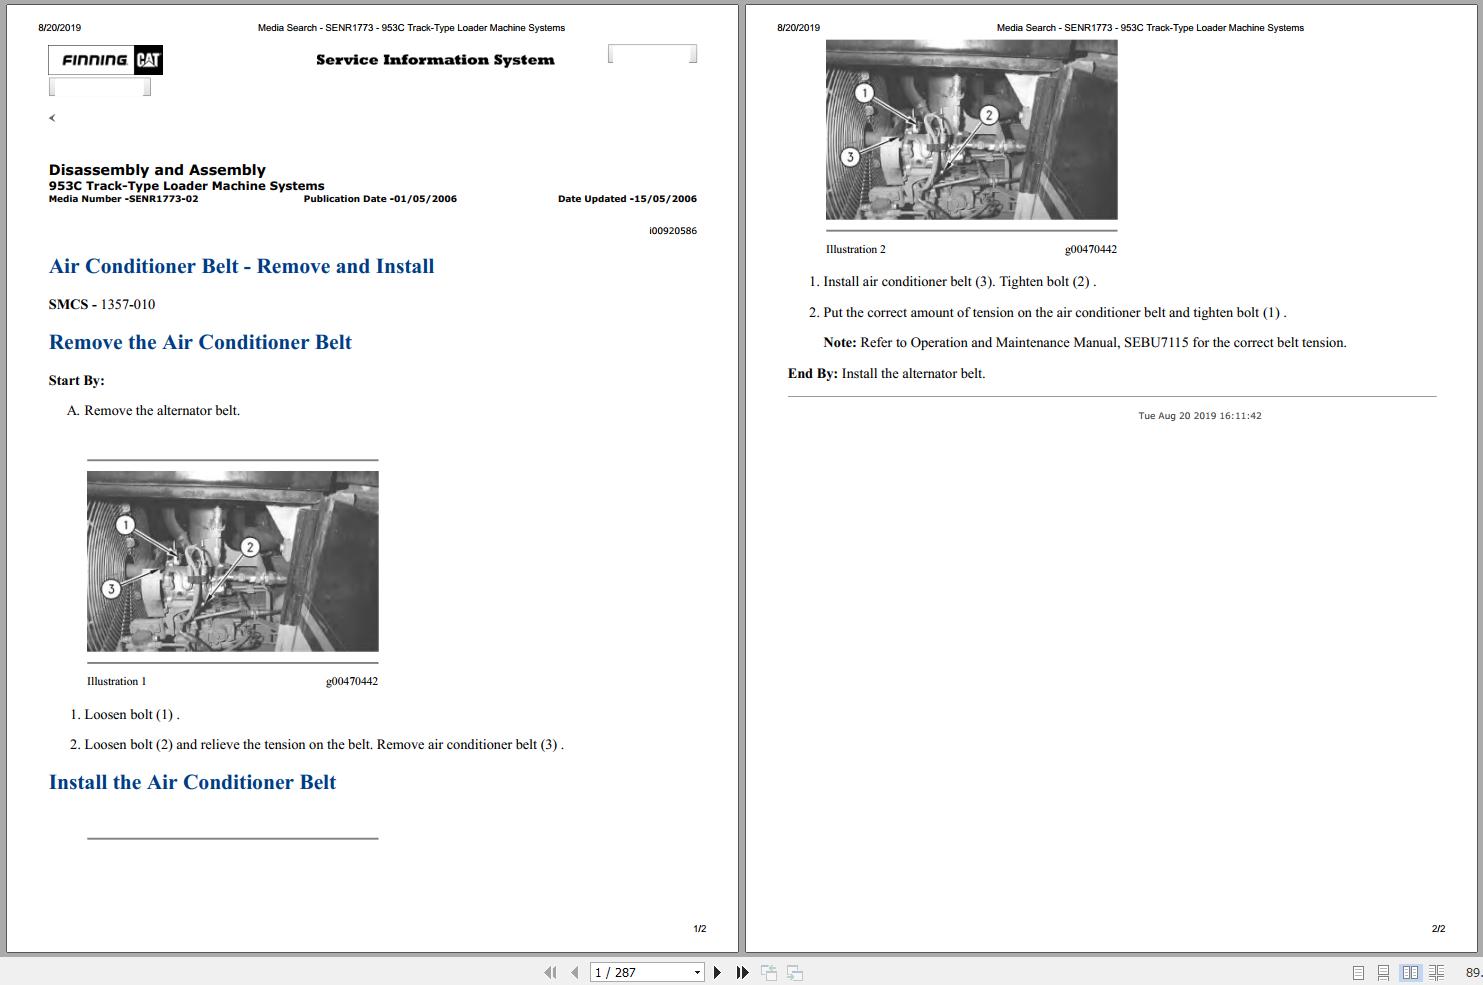Click the 'Air Conditioner Belt - Remove and Install' heading
This screenshot has height=985, width=1483.
(242, 266)
